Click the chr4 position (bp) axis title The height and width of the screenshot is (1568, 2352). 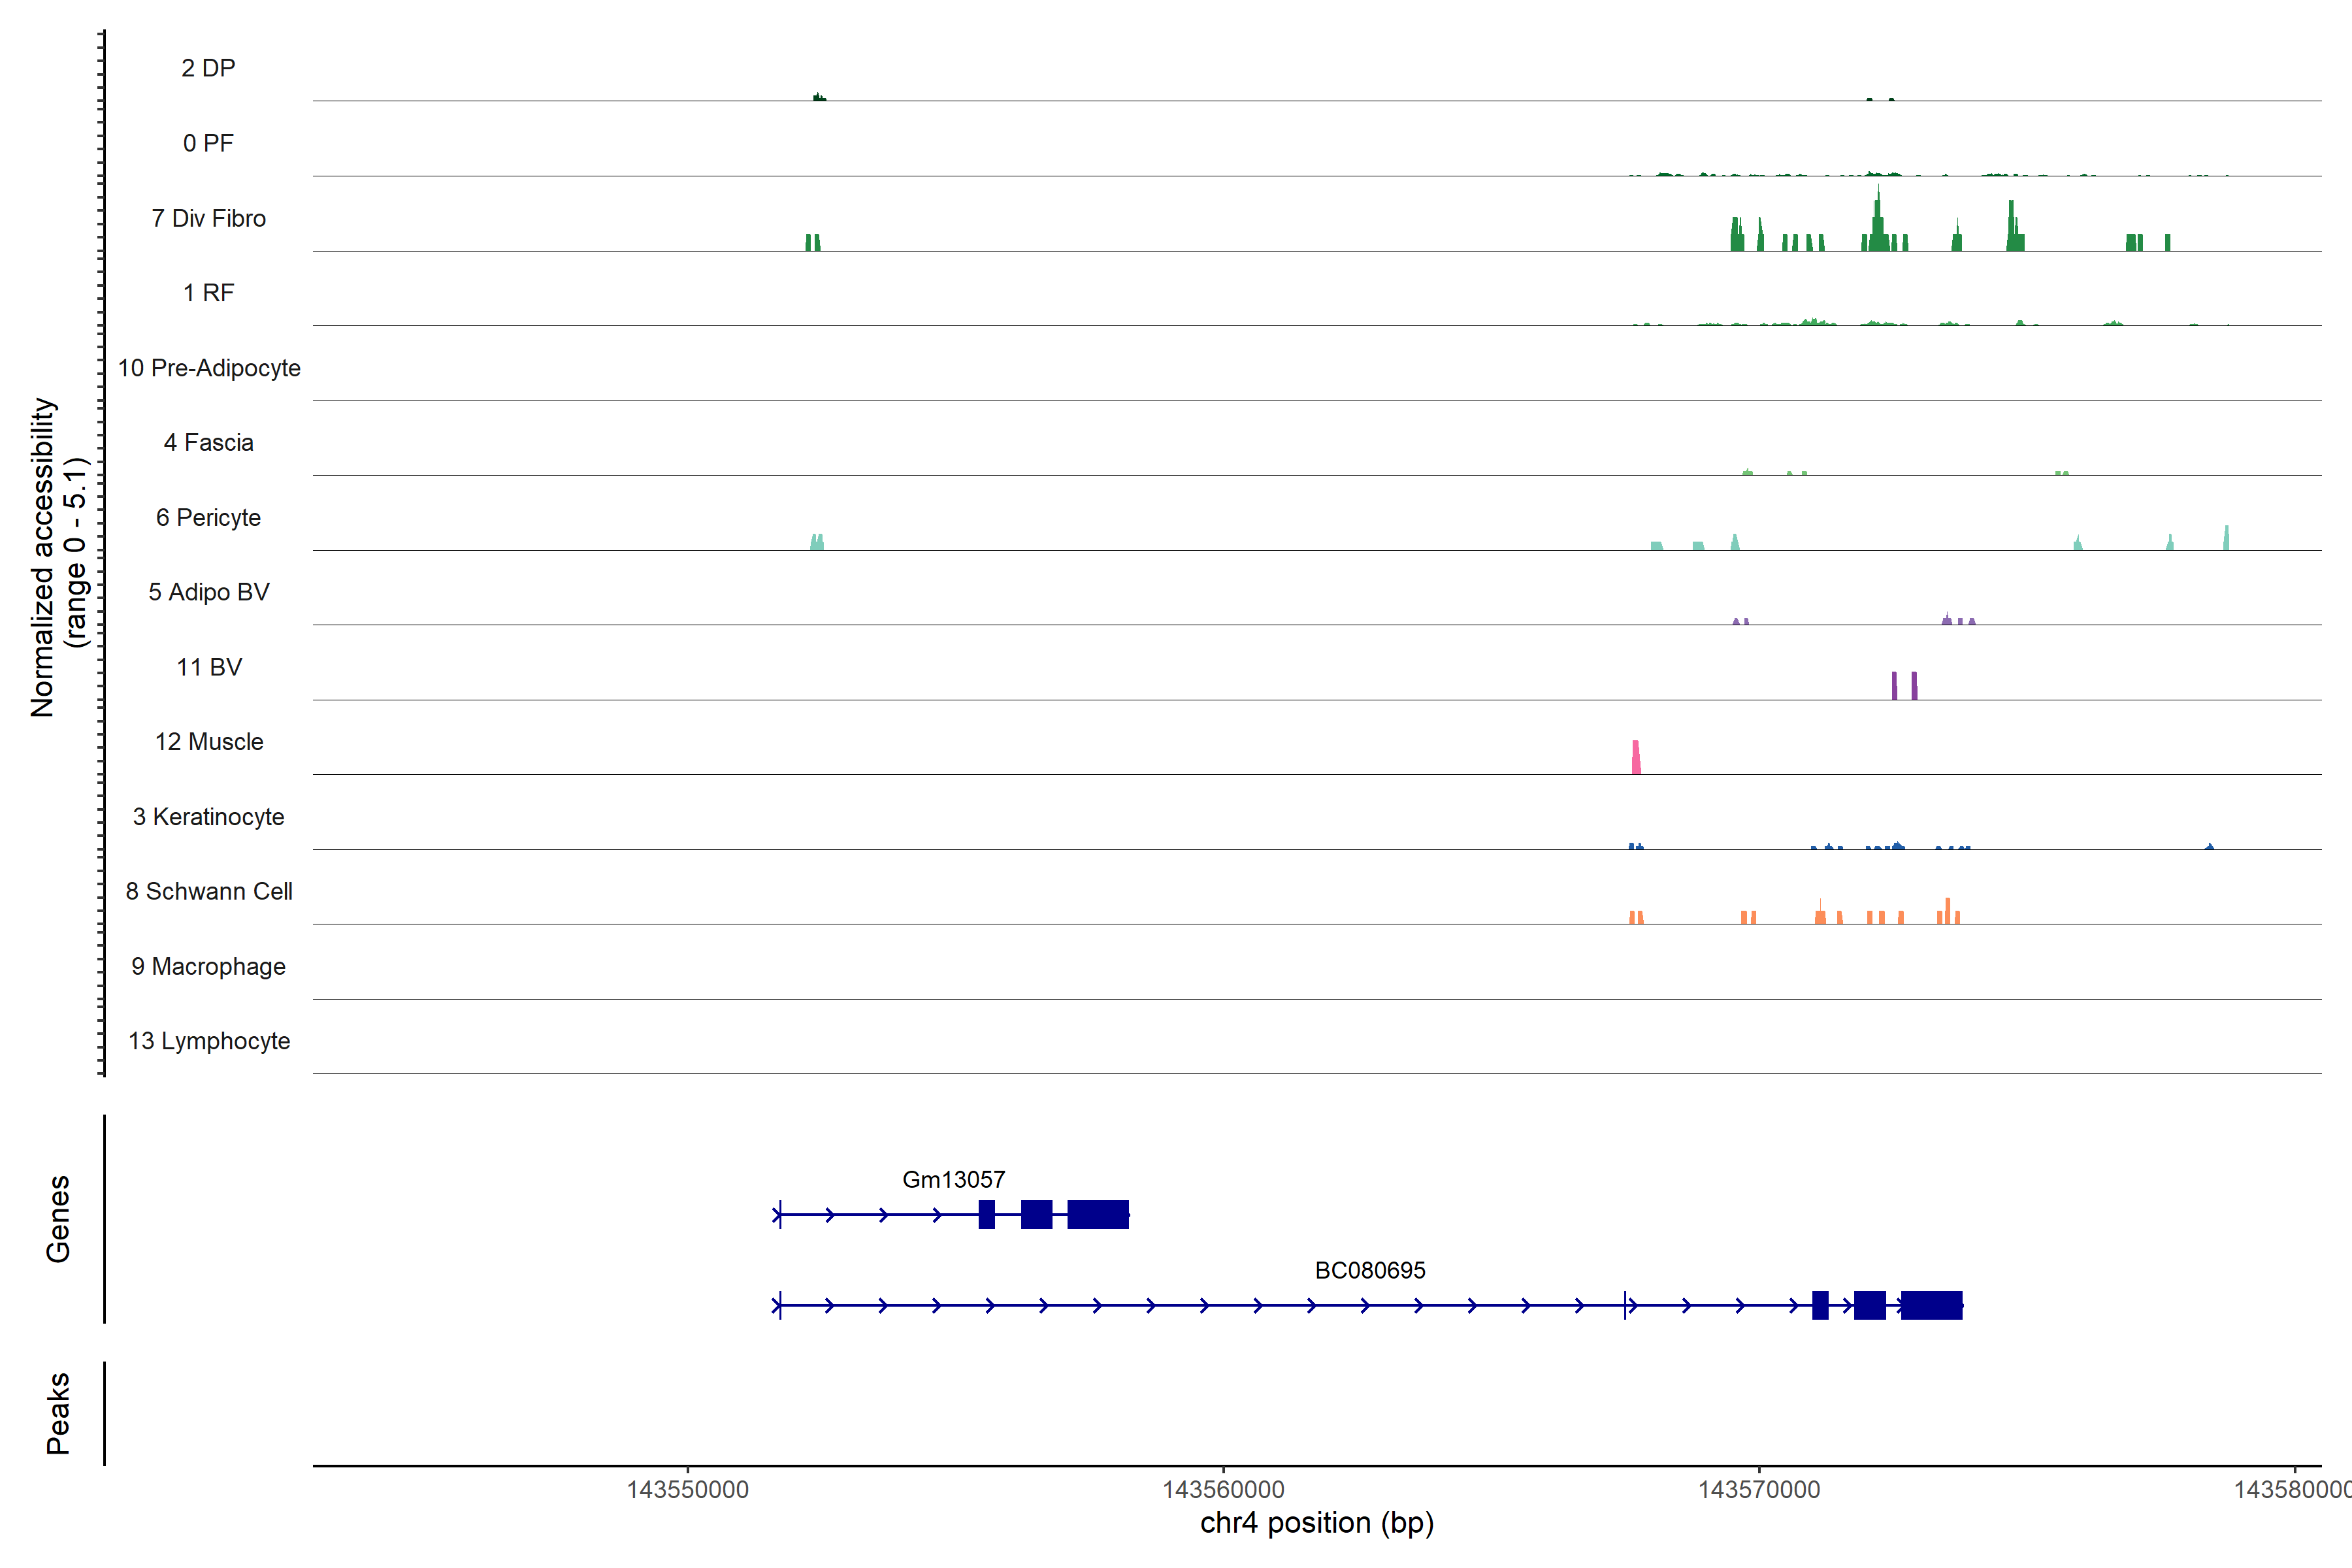1316,1523
